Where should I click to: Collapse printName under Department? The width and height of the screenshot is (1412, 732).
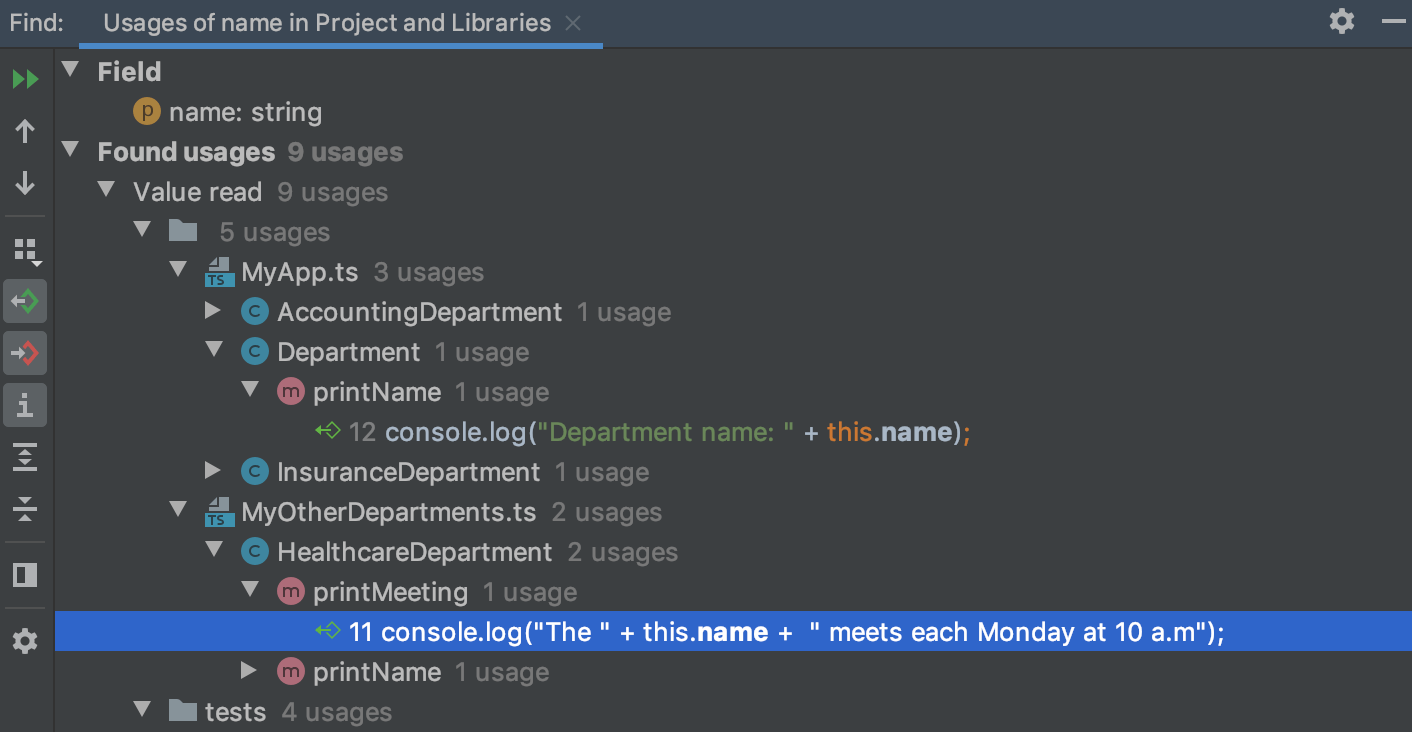pyautogui.click(x=249, y=390)
